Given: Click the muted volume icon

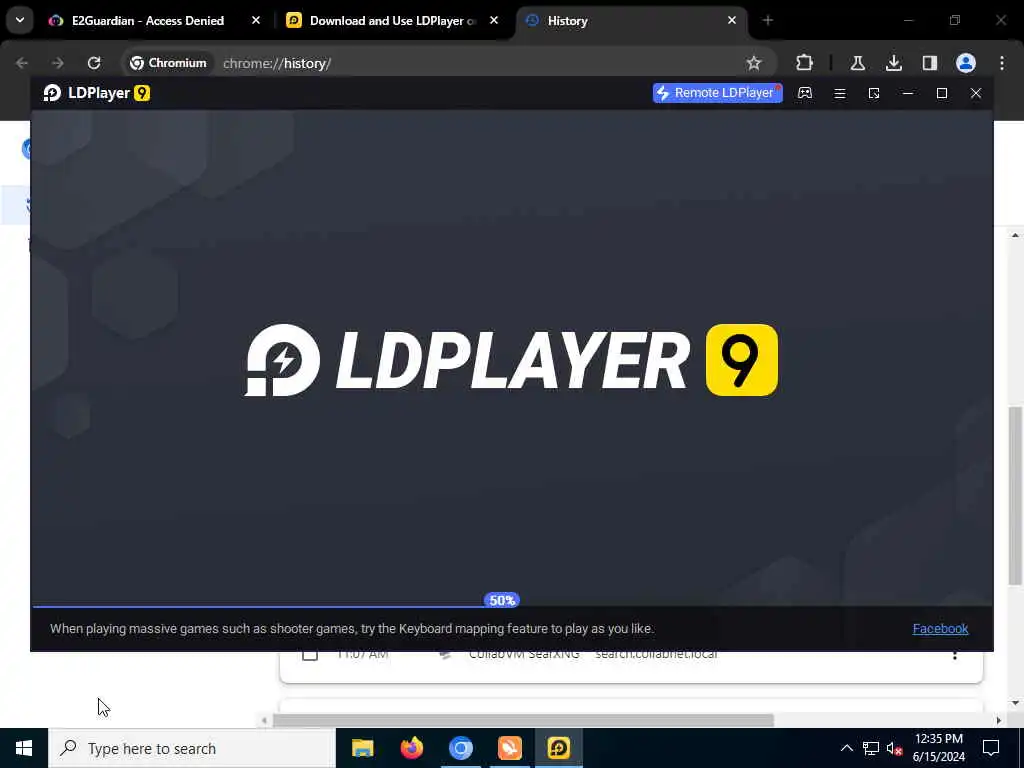Looking at the screenshot, I should [895, 748].
